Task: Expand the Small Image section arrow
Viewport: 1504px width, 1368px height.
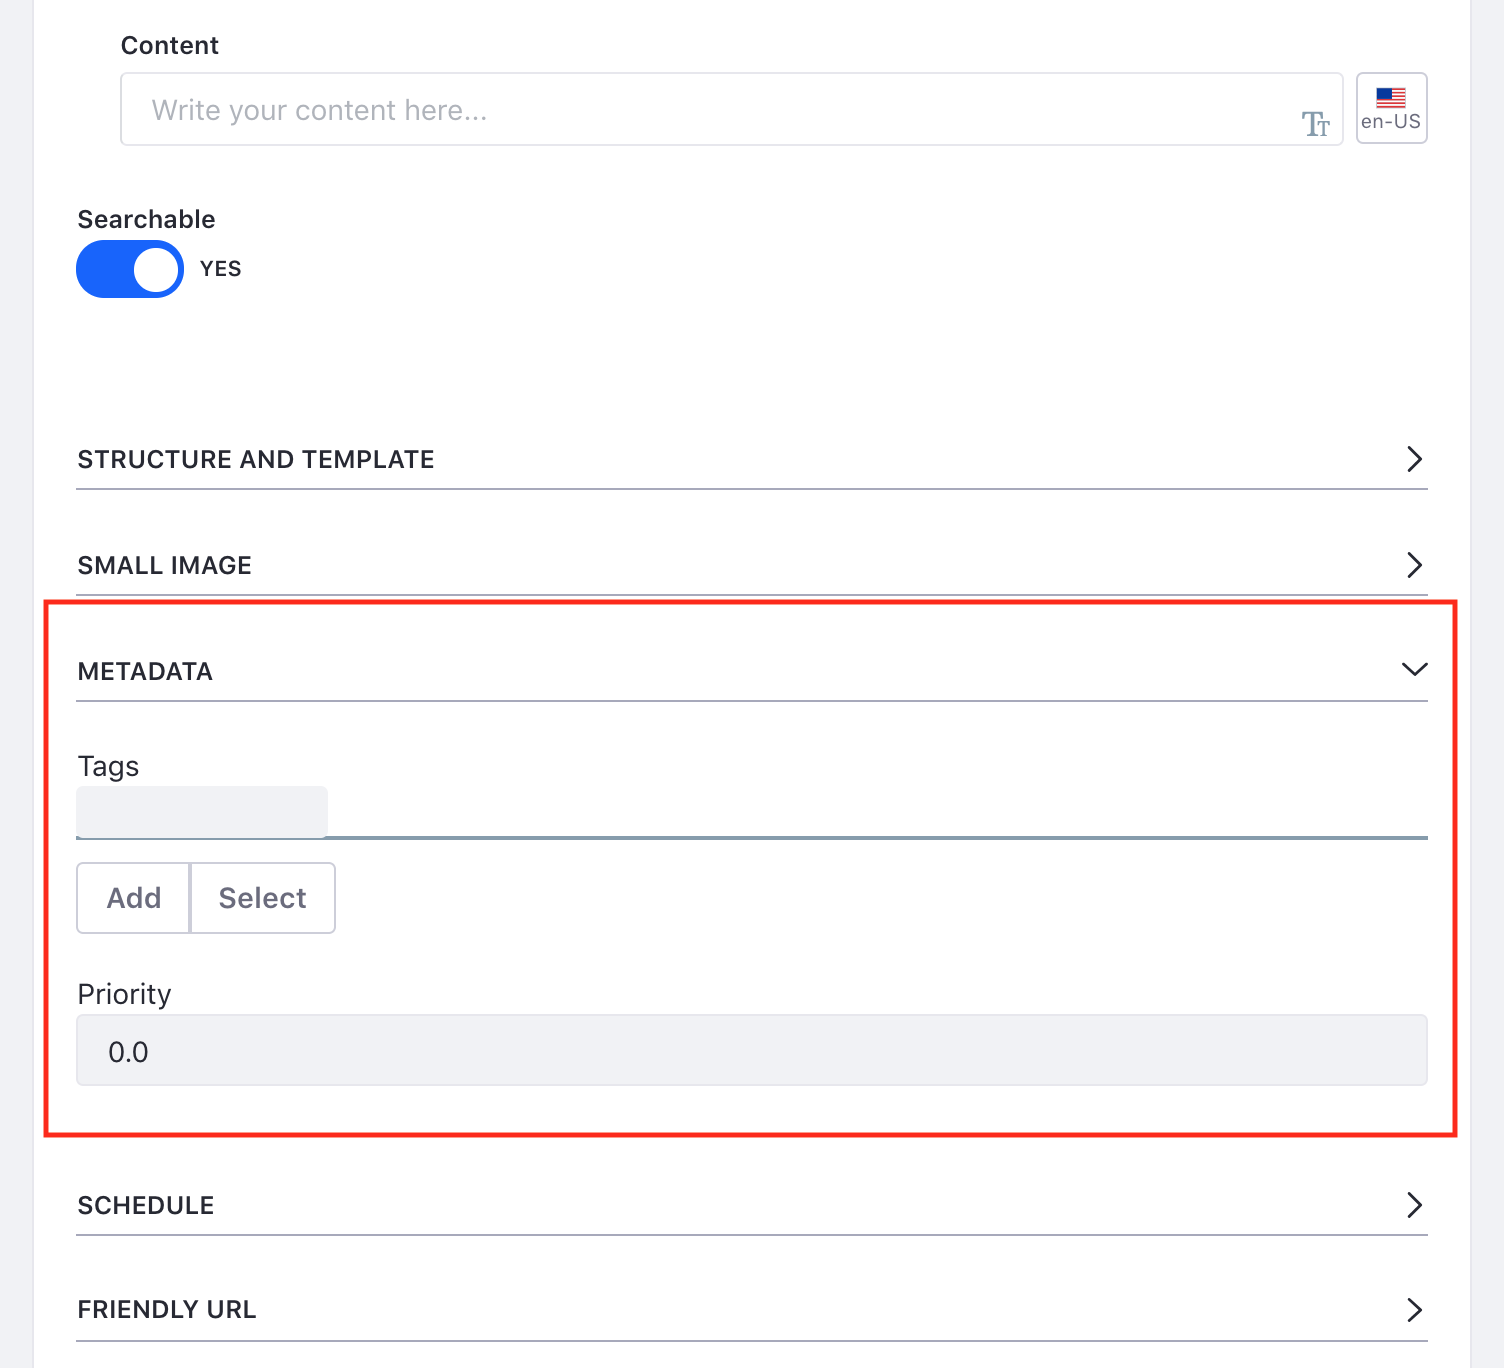Action: pos(1414,565)
